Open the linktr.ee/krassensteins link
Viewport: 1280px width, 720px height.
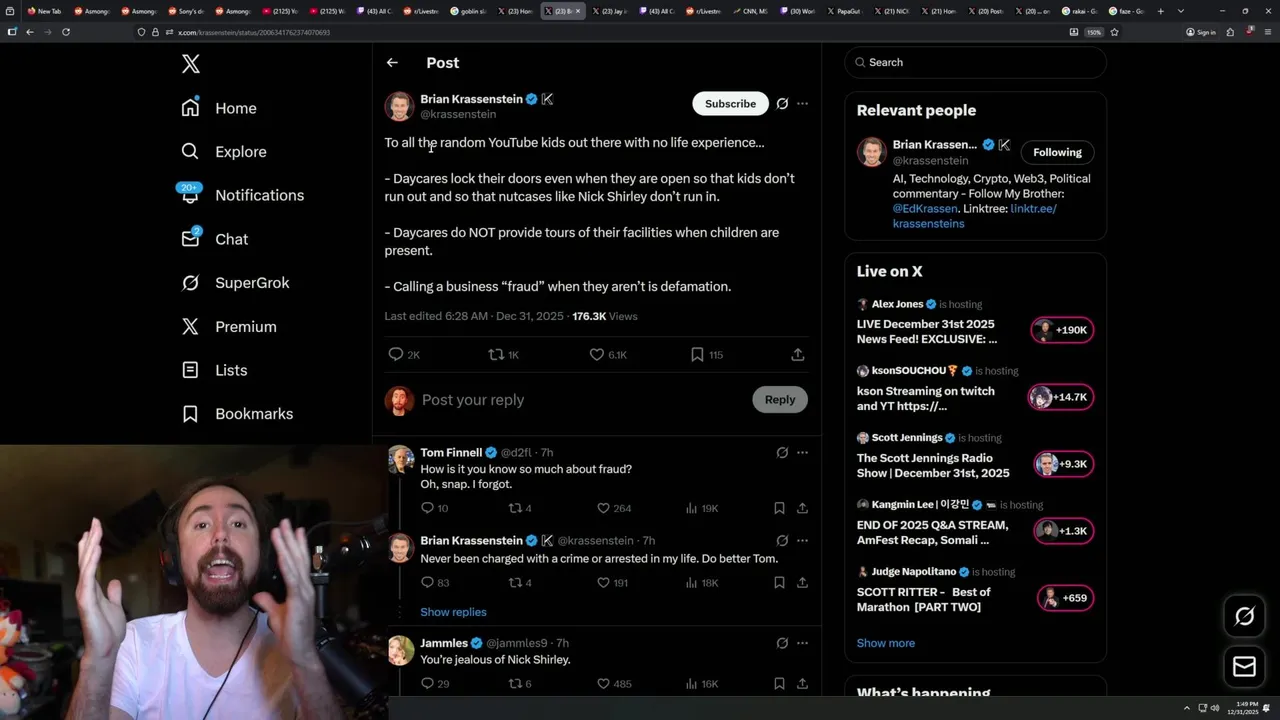pos(975,216)
